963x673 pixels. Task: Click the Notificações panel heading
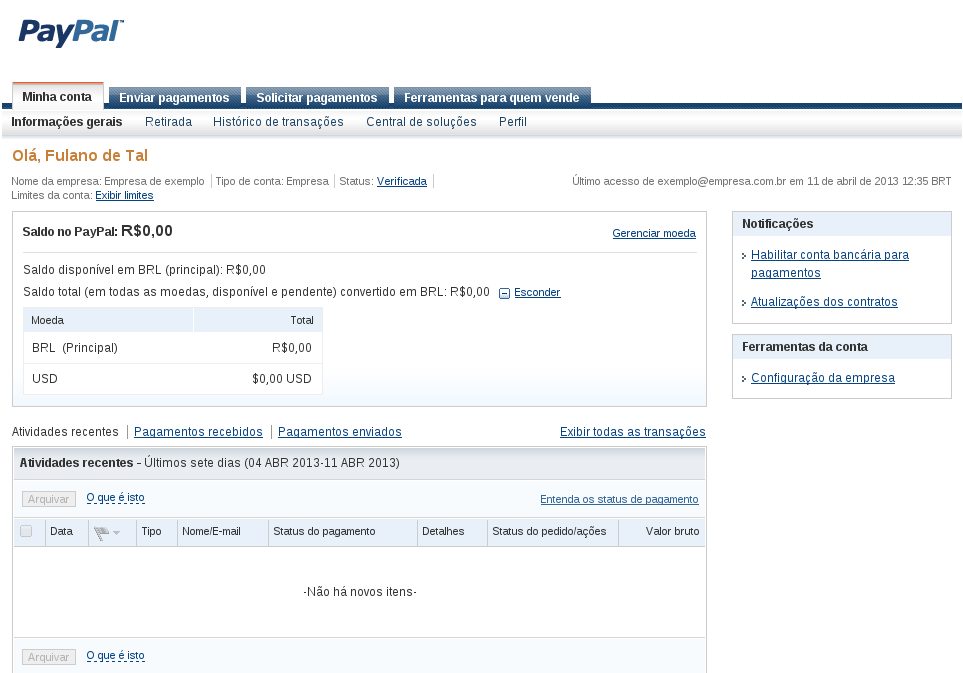[x=778, y=224]
